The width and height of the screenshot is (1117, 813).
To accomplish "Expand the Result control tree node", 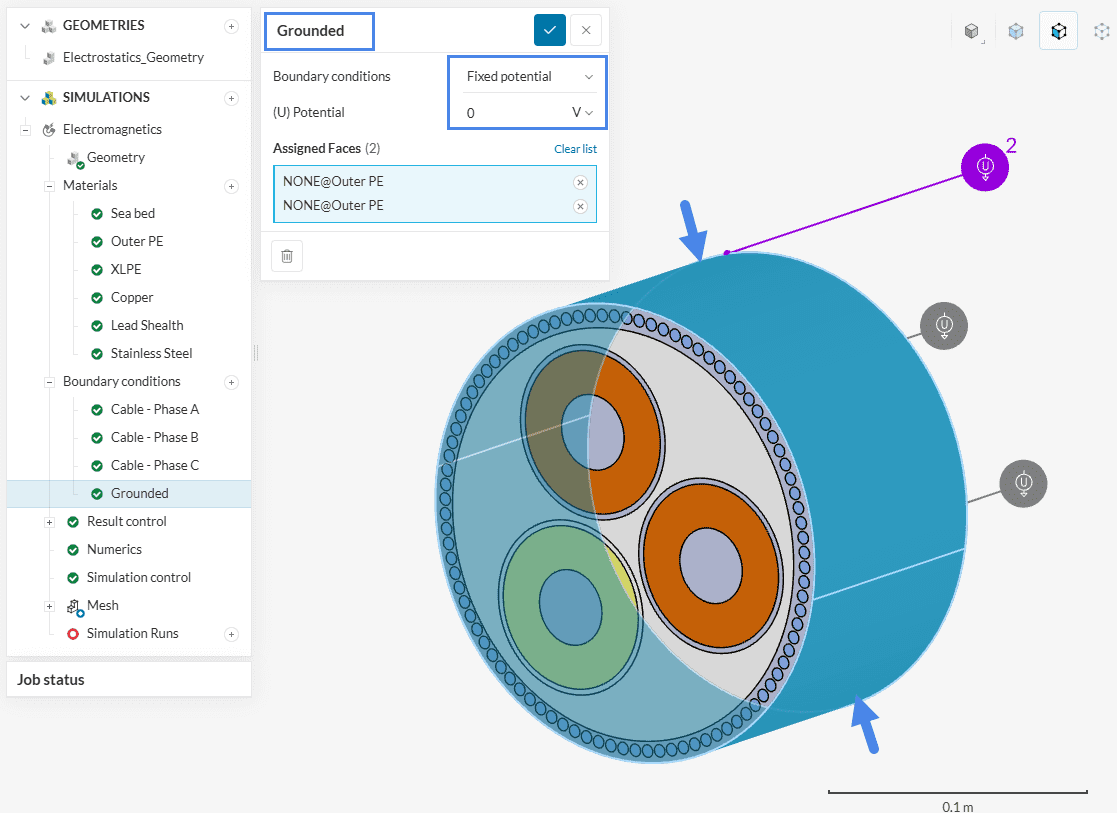I will [x=49, y=522].
